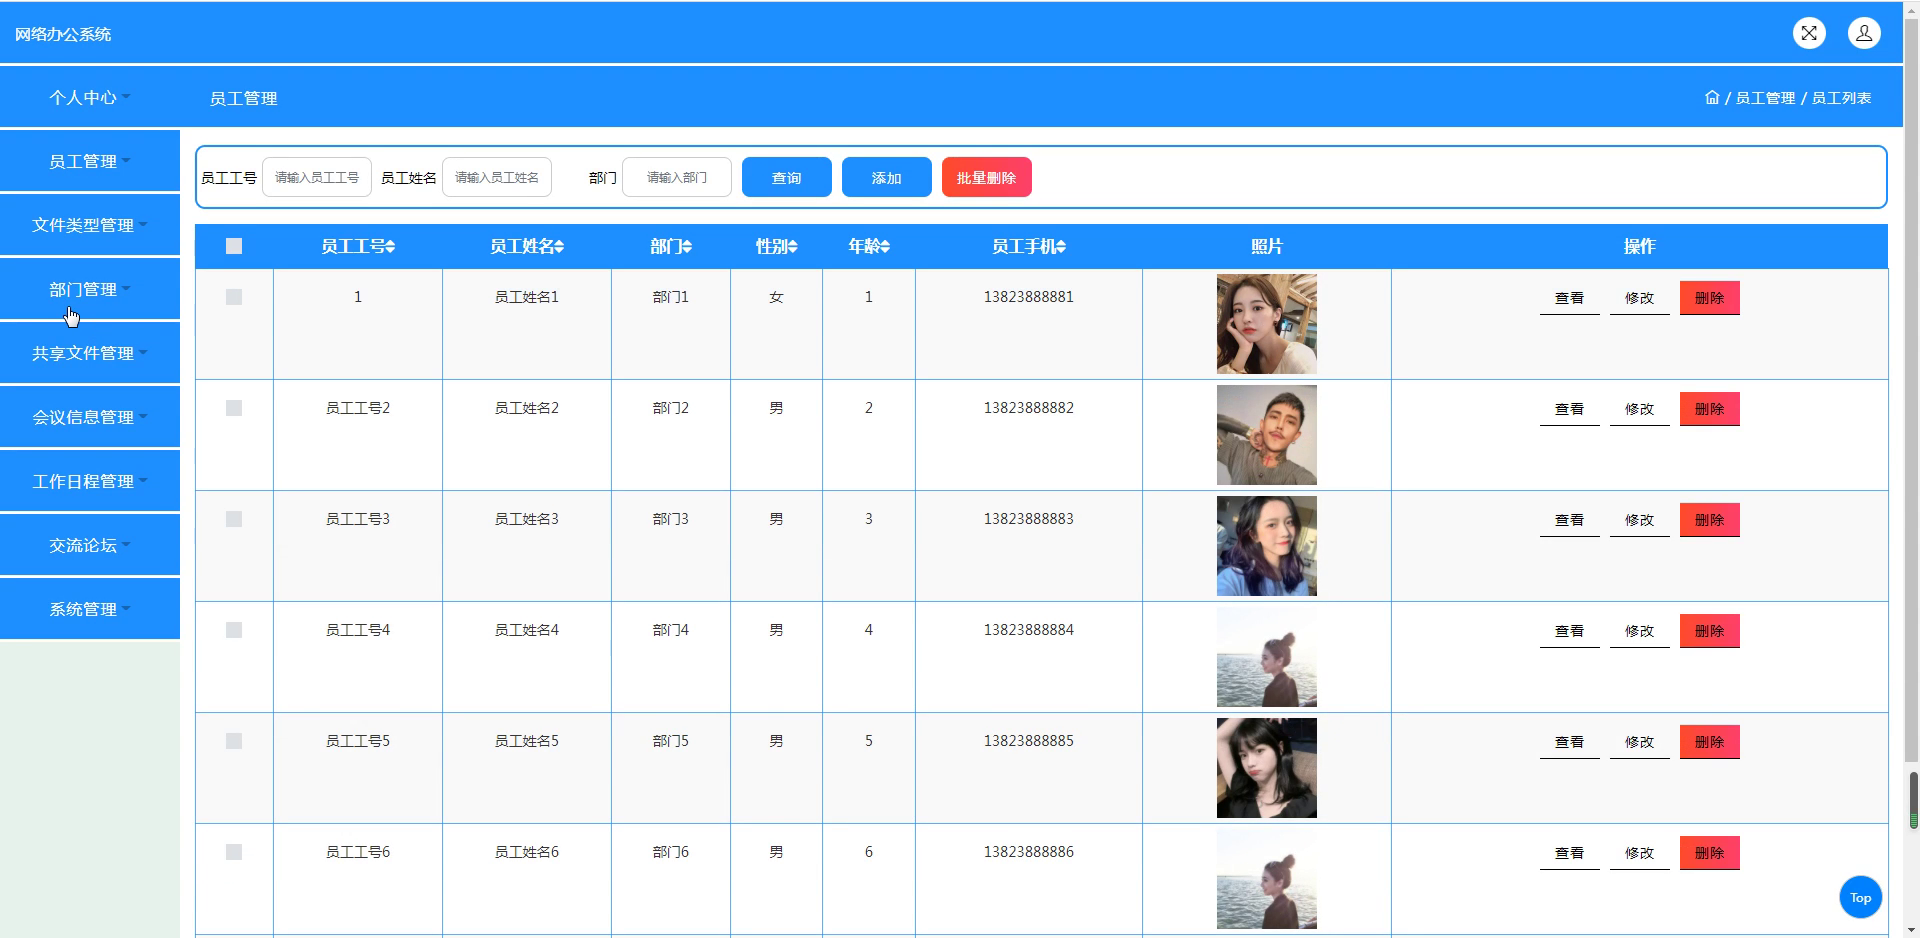The image size is (1920, 938).
Task: Click the fullscreen toggle icon in header
Action: pyautogui.click(x=1809, y=33)
